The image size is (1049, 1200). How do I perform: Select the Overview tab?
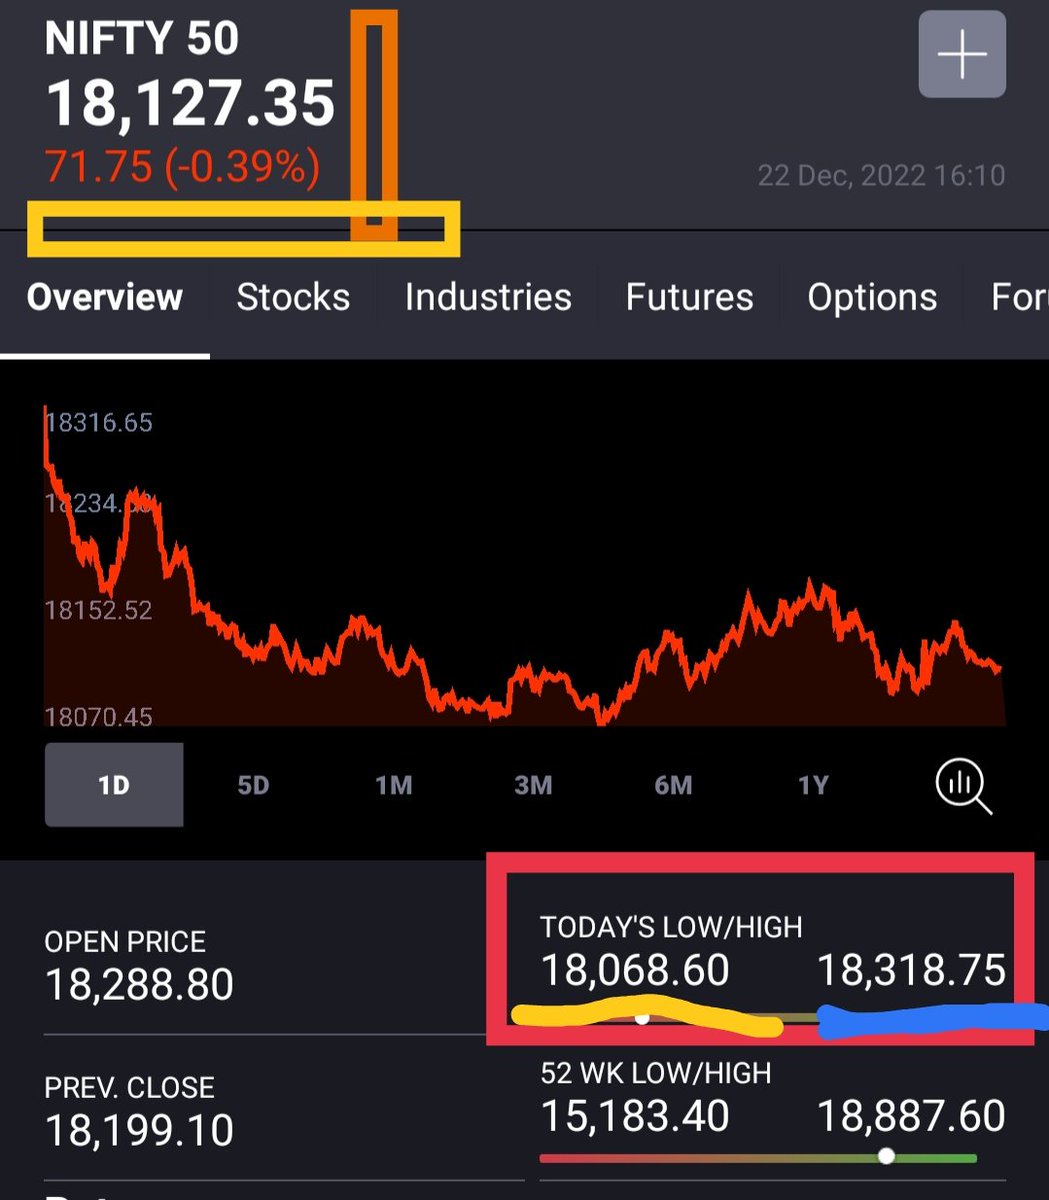(105, 297)
